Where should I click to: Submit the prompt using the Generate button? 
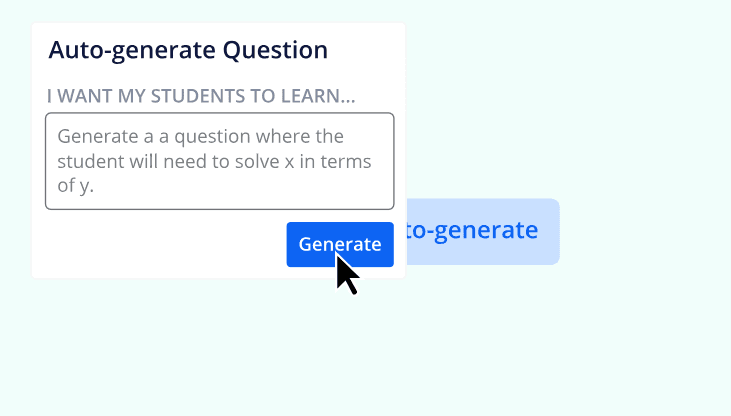pyautogui.click(x=340, y=244)
